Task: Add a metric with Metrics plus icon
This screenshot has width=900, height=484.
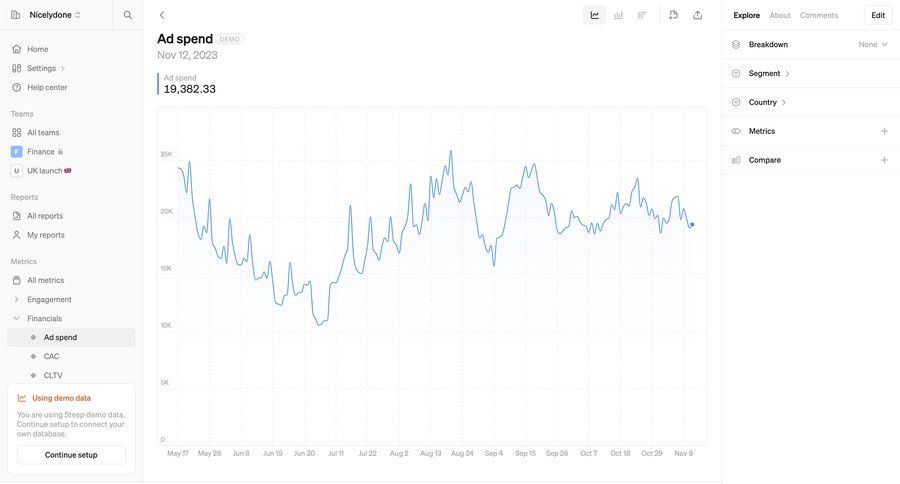Action: click(884, 131)
